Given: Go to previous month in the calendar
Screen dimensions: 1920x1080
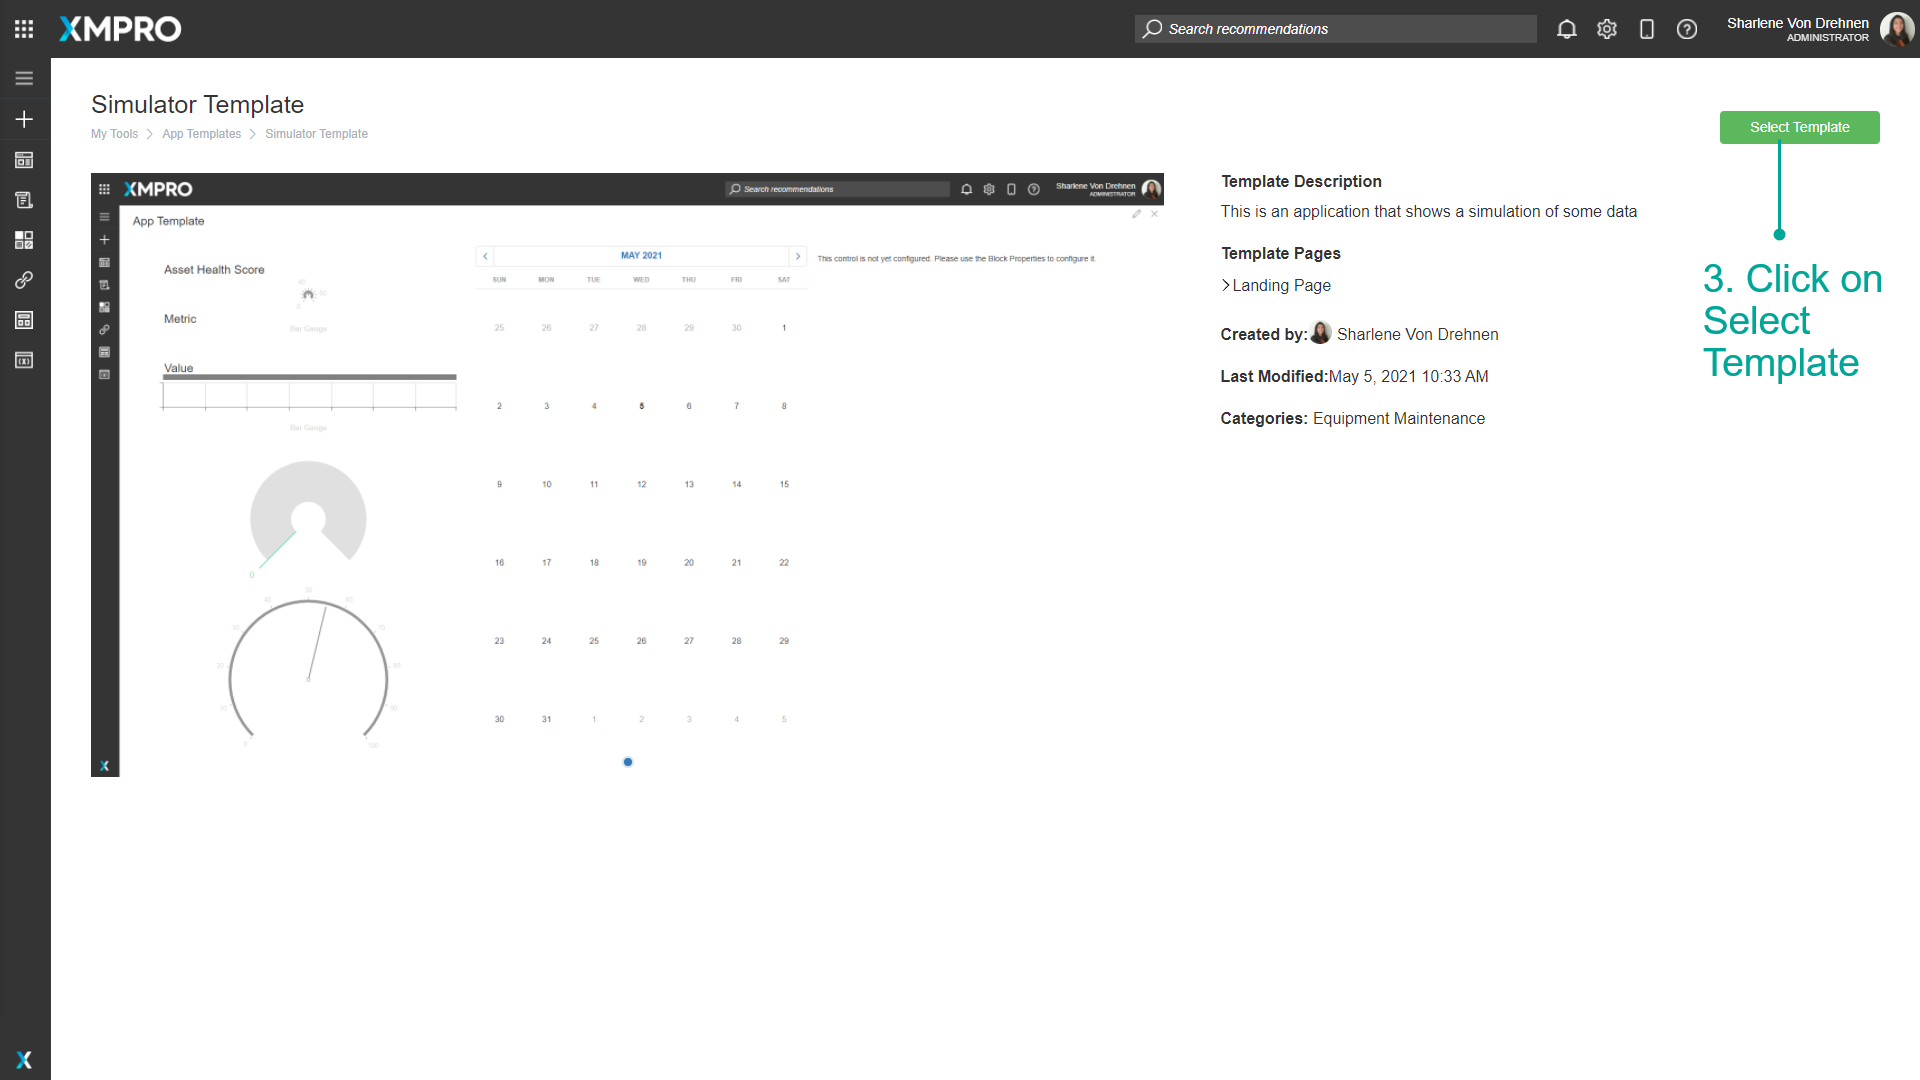Looking at the screenshot, I should pos(485,256).
